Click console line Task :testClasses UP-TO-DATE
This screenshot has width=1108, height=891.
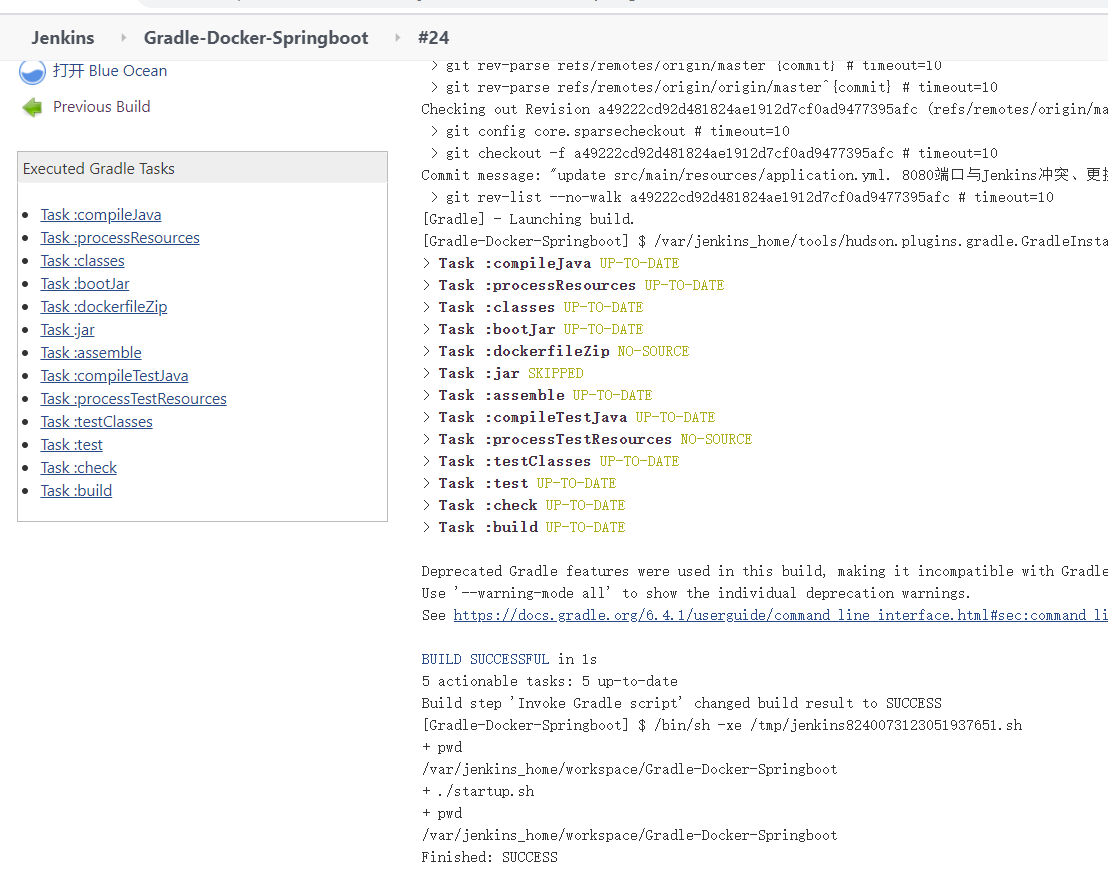[x=550, y=461]
